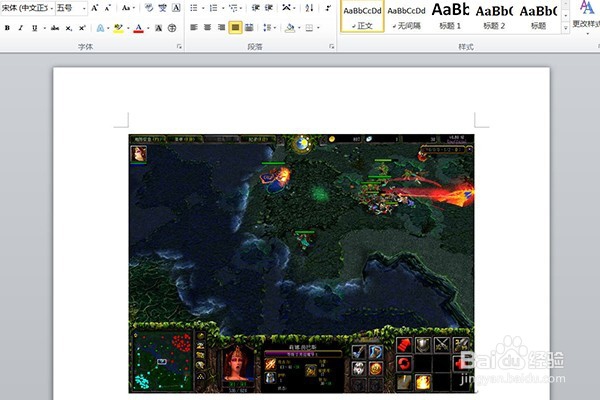The height and width of the screenshot is (400, 600).
Task: Click the Clear Formatting icon
Action: pyautogui.click(x=149, y=8)
